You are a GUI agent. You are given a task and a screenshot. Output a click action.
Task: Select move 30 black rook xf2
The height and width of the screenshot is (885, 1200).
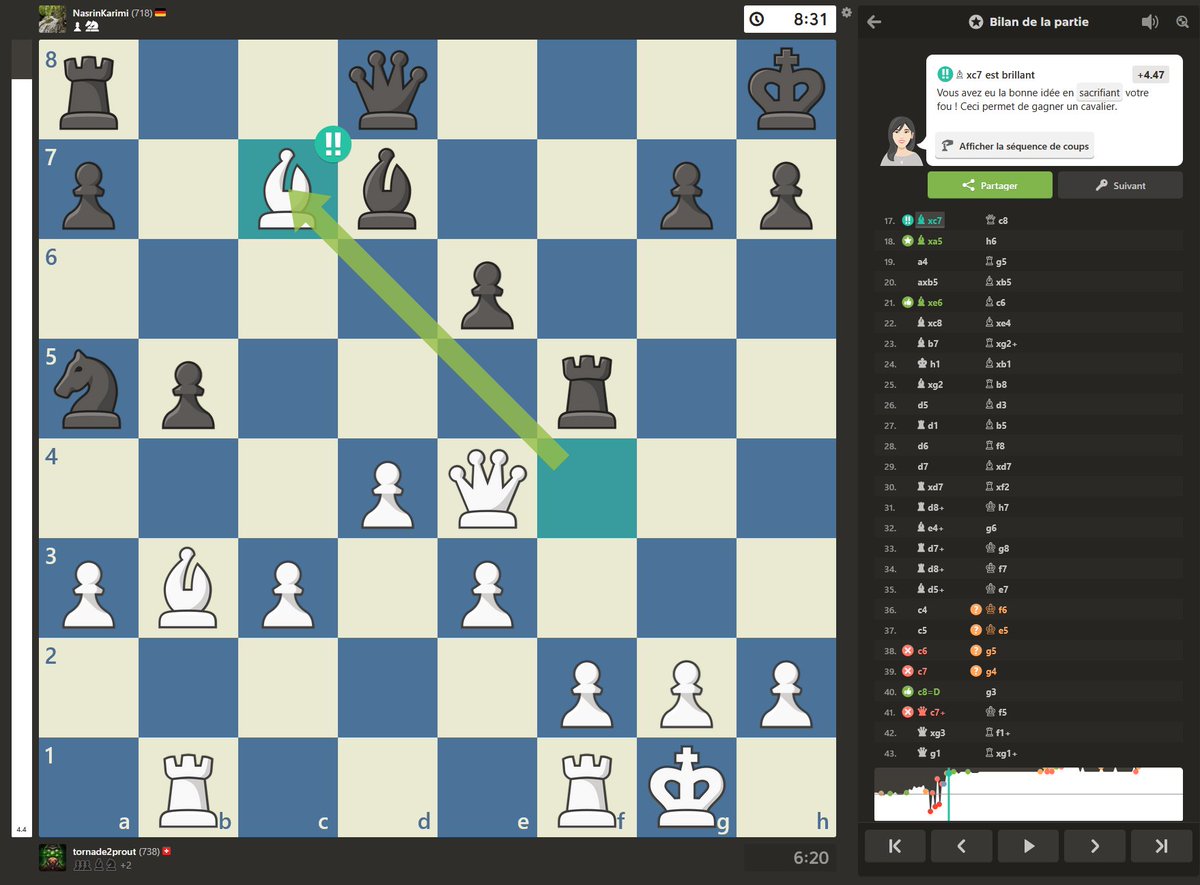998,487
